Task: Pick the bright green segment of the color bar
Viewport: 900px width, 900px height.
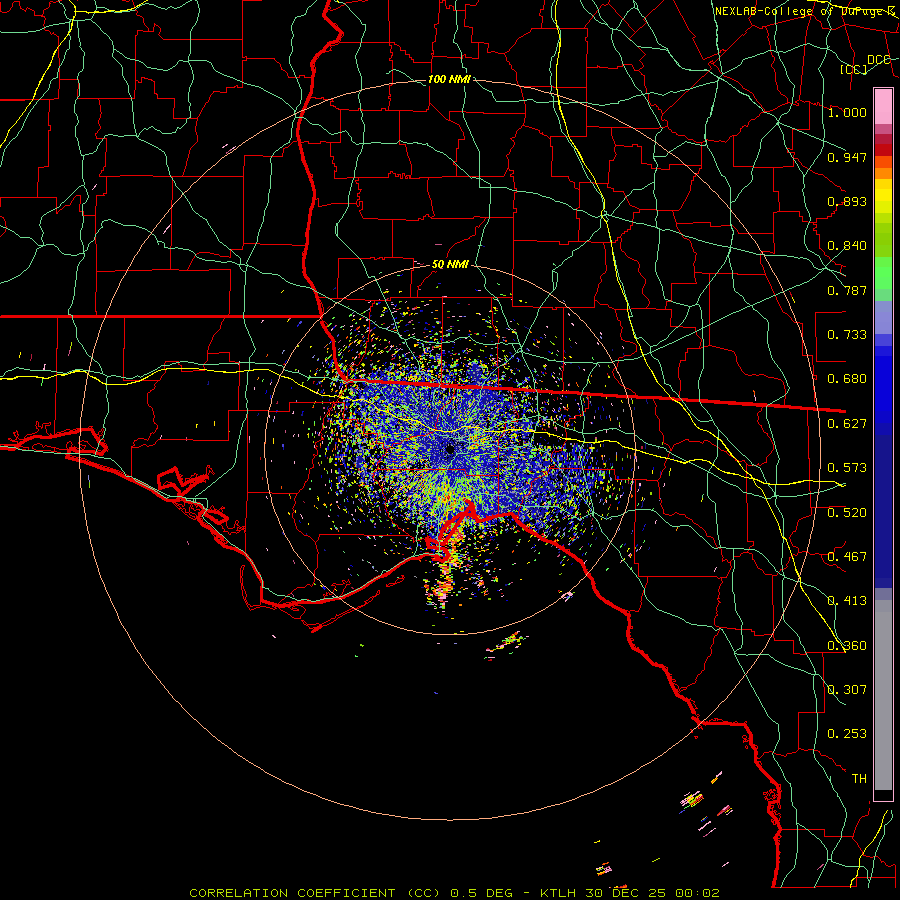Action: 883,273
